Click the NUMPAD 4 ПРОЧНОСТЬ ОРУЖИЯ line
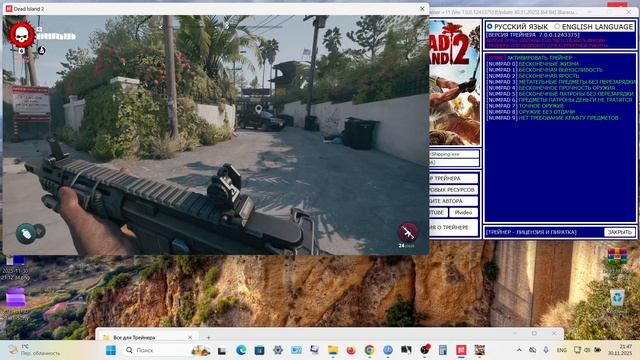Viewport: 640px width, 360px height. [551, 88]
